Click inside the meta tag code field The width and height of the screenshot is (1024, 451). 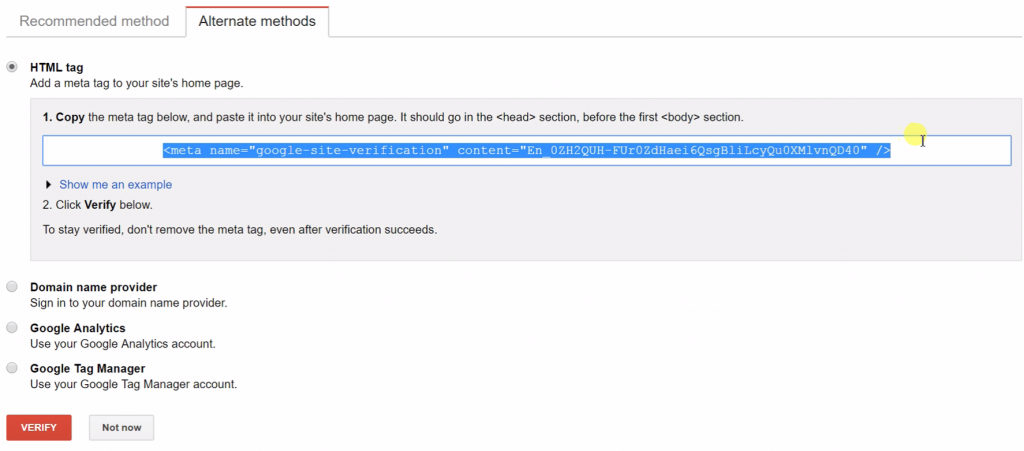(526, 150)
